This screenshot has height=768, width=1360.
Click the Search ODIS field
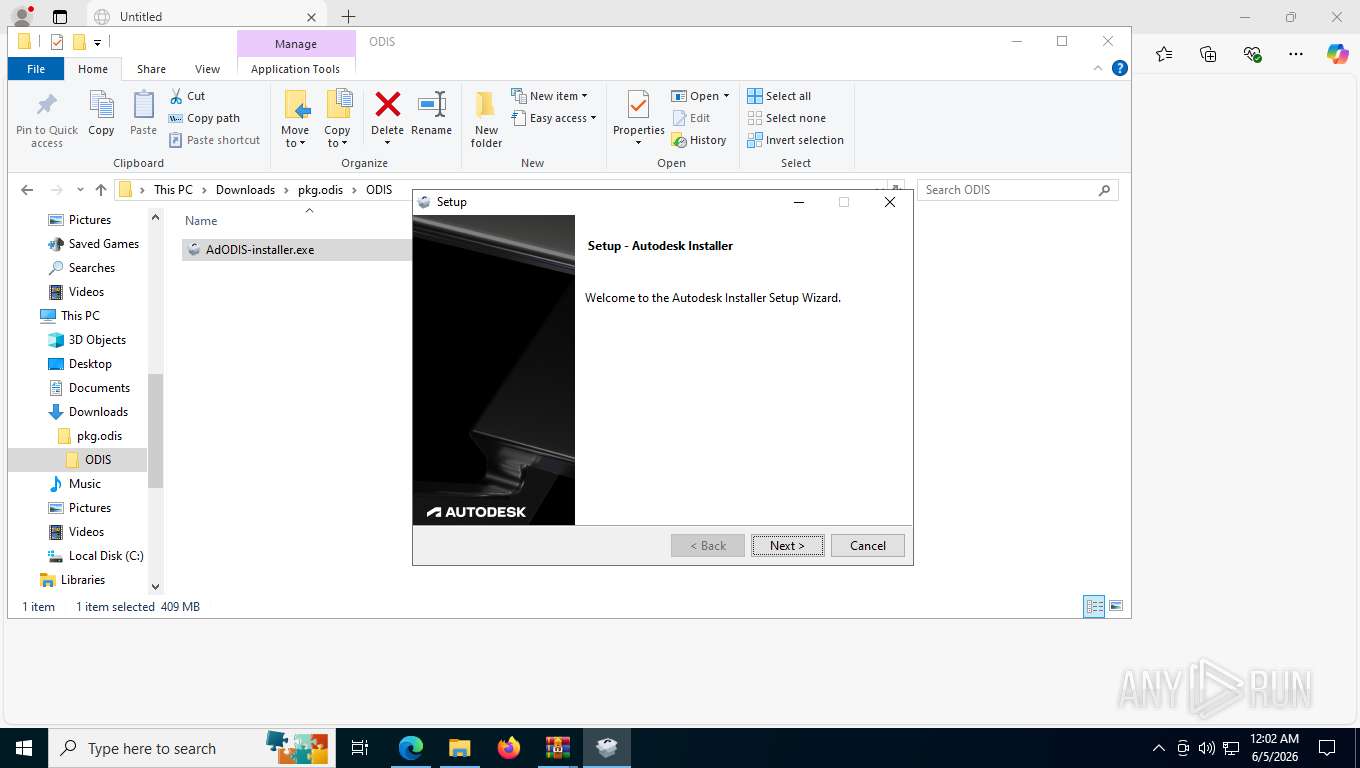tap(1017, 190)
